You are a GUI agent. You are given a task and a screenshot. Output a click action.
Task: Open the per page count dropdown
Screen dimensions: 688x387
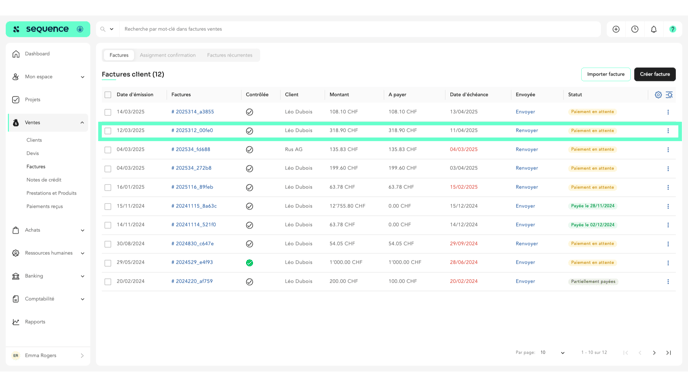(552, 353)
